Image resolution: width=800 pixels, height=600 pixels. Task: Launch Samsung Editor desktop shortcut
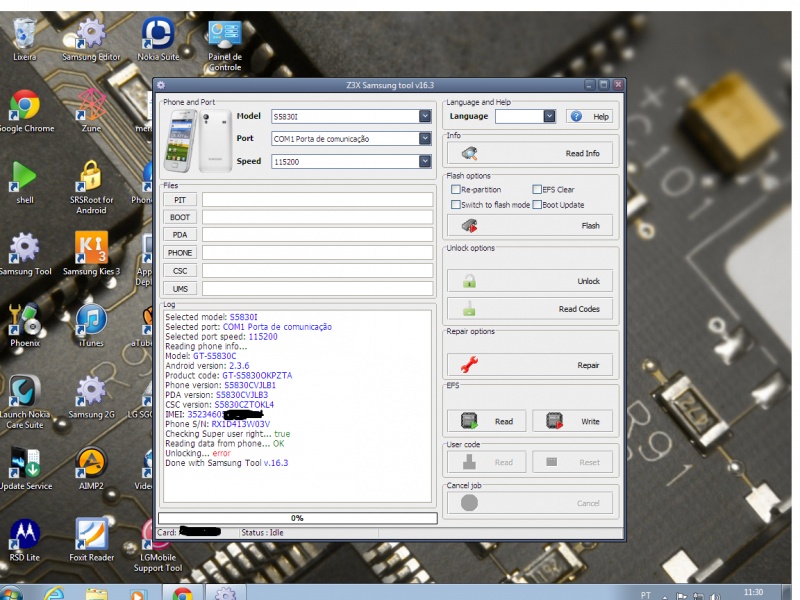tap(91, 40)
